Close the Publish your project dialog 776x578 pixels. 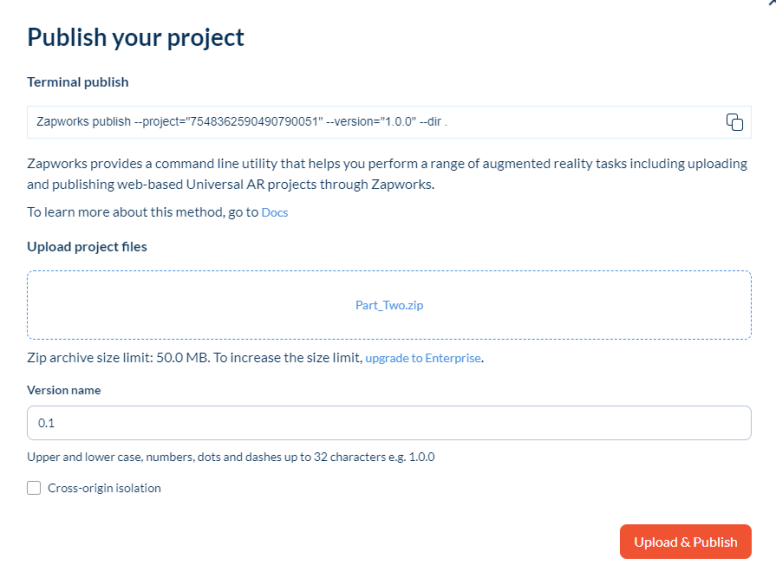[769, 4]
